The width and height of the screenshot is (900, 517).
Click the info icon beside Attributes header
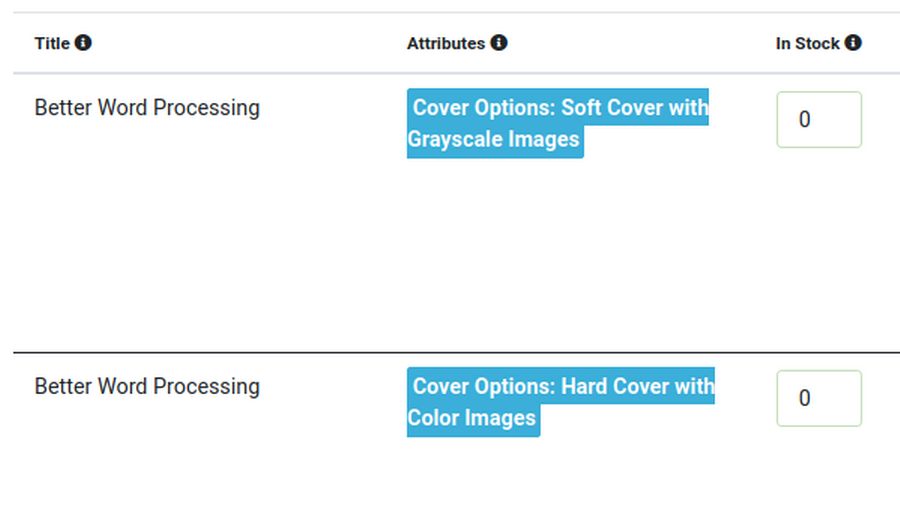coord(498,42)
